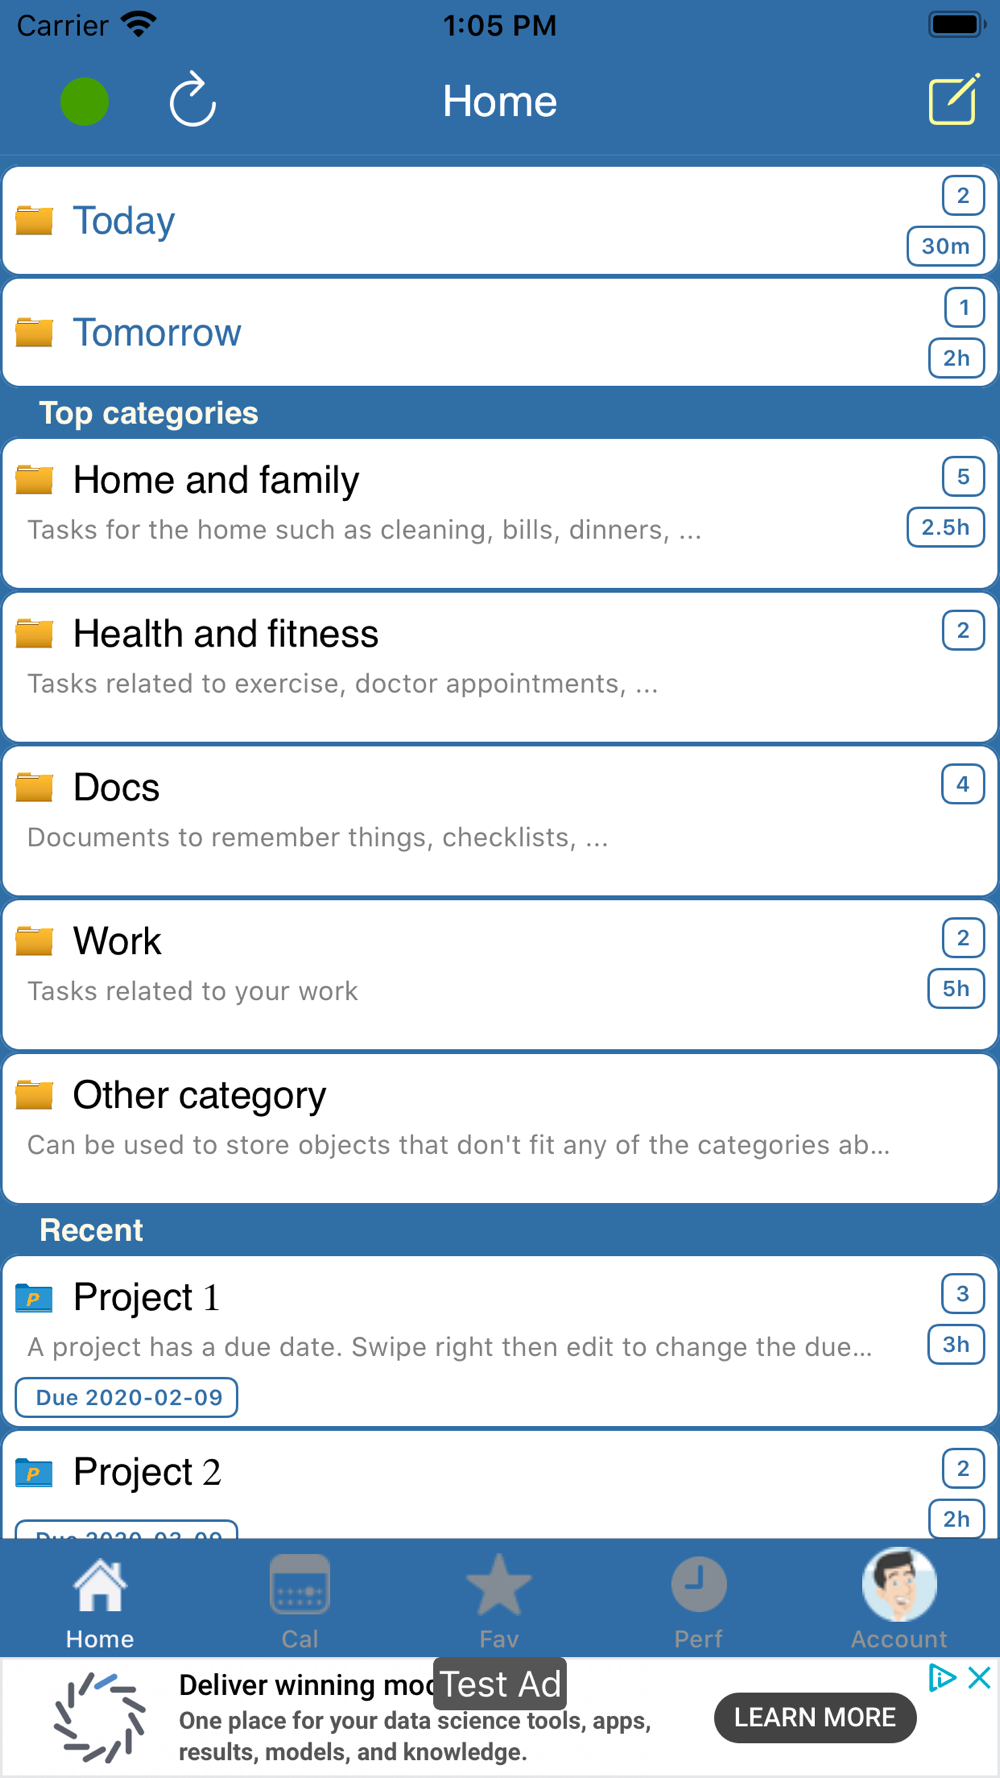The height and width of the screenshot is (1778, 1000).
Task: Tap the Due 2020-02-09 date badge
Action: pyautogui.click(x=127, y=1397)
